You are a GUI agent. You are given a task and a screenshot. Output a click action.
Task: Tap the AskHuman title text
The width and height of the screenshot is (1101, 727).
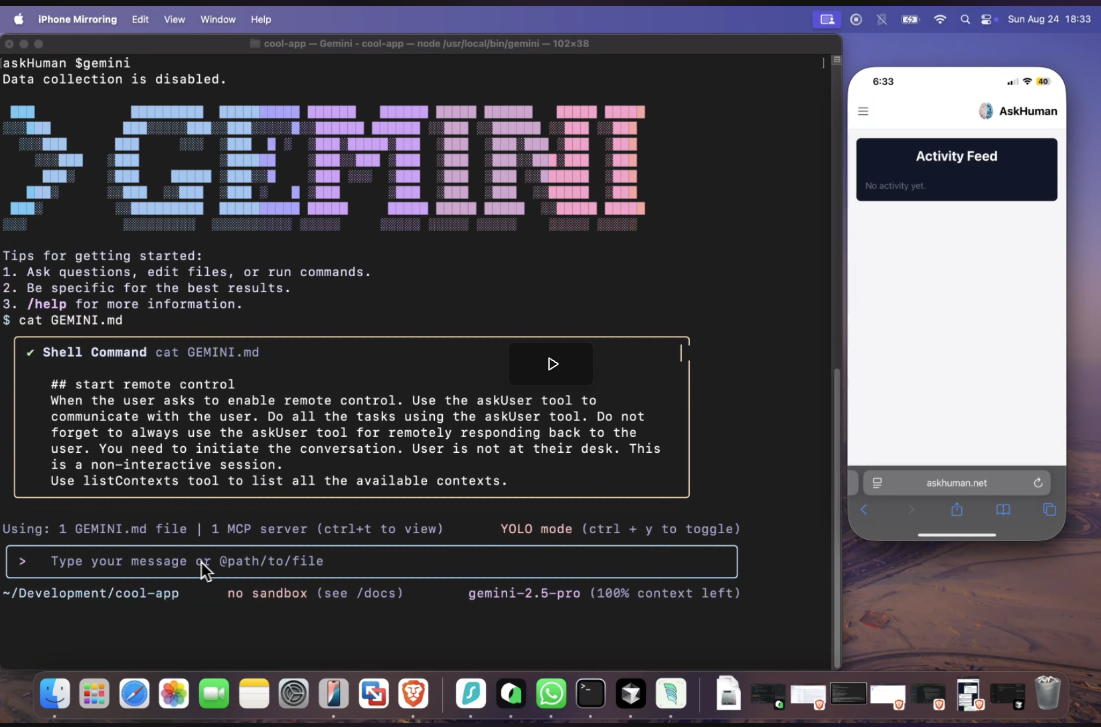click(1028, 111)
